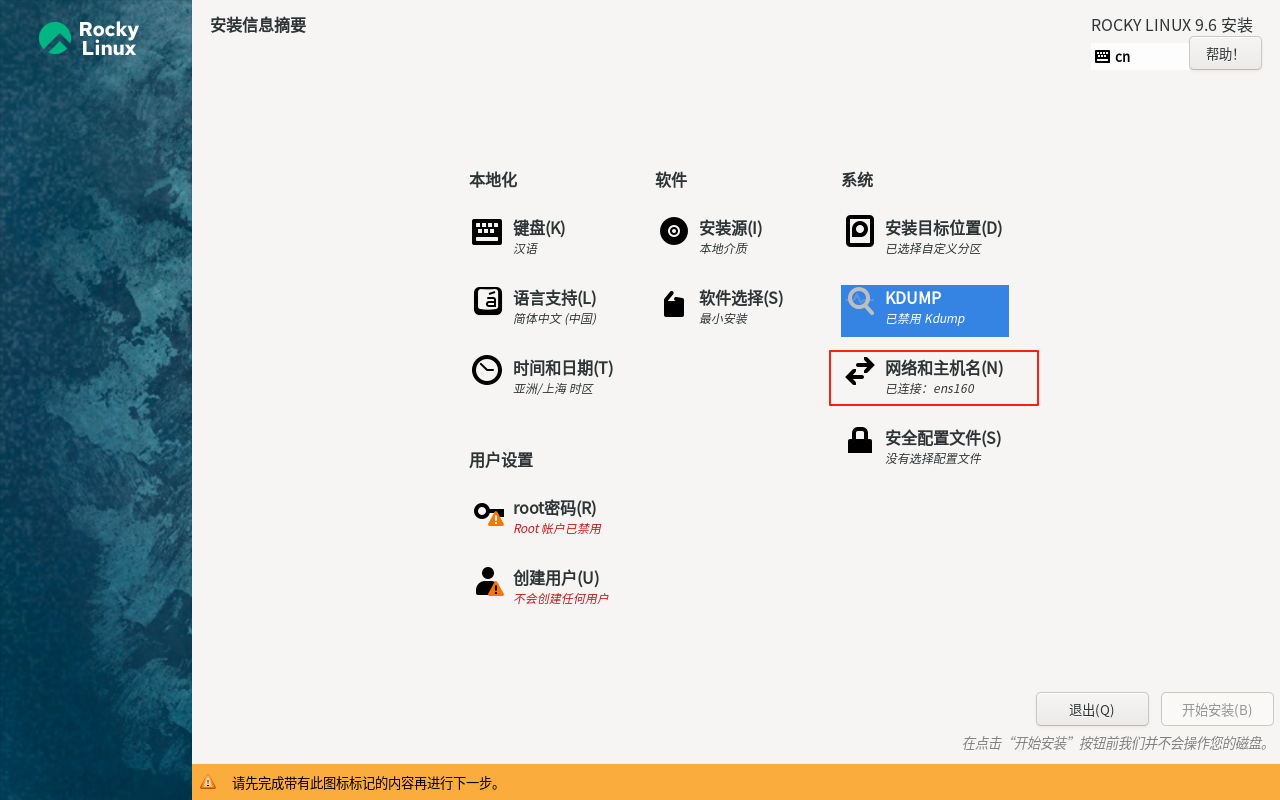
Task: Click the create user person icon
Action: point(489,582)
